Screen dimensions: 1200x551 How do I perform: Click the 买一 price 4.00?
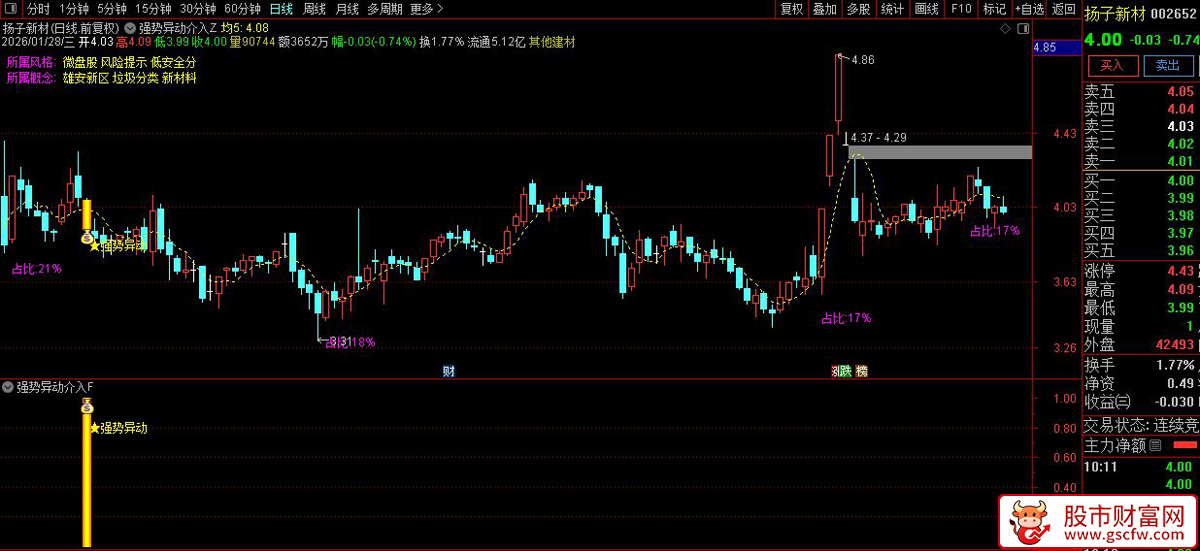coord(1180,181)
